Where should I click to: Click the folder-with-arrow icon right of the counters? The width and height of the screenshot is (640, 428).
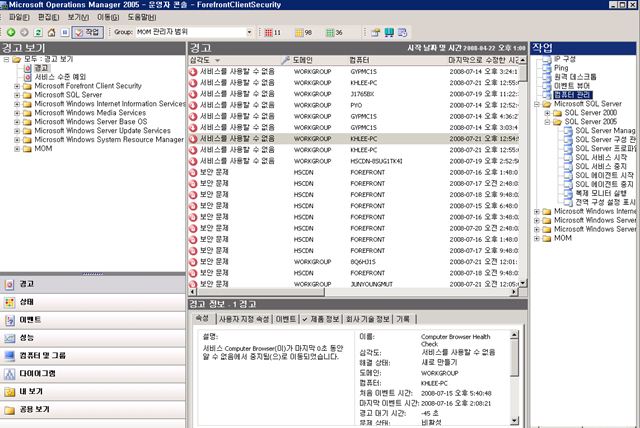(376, 32)
